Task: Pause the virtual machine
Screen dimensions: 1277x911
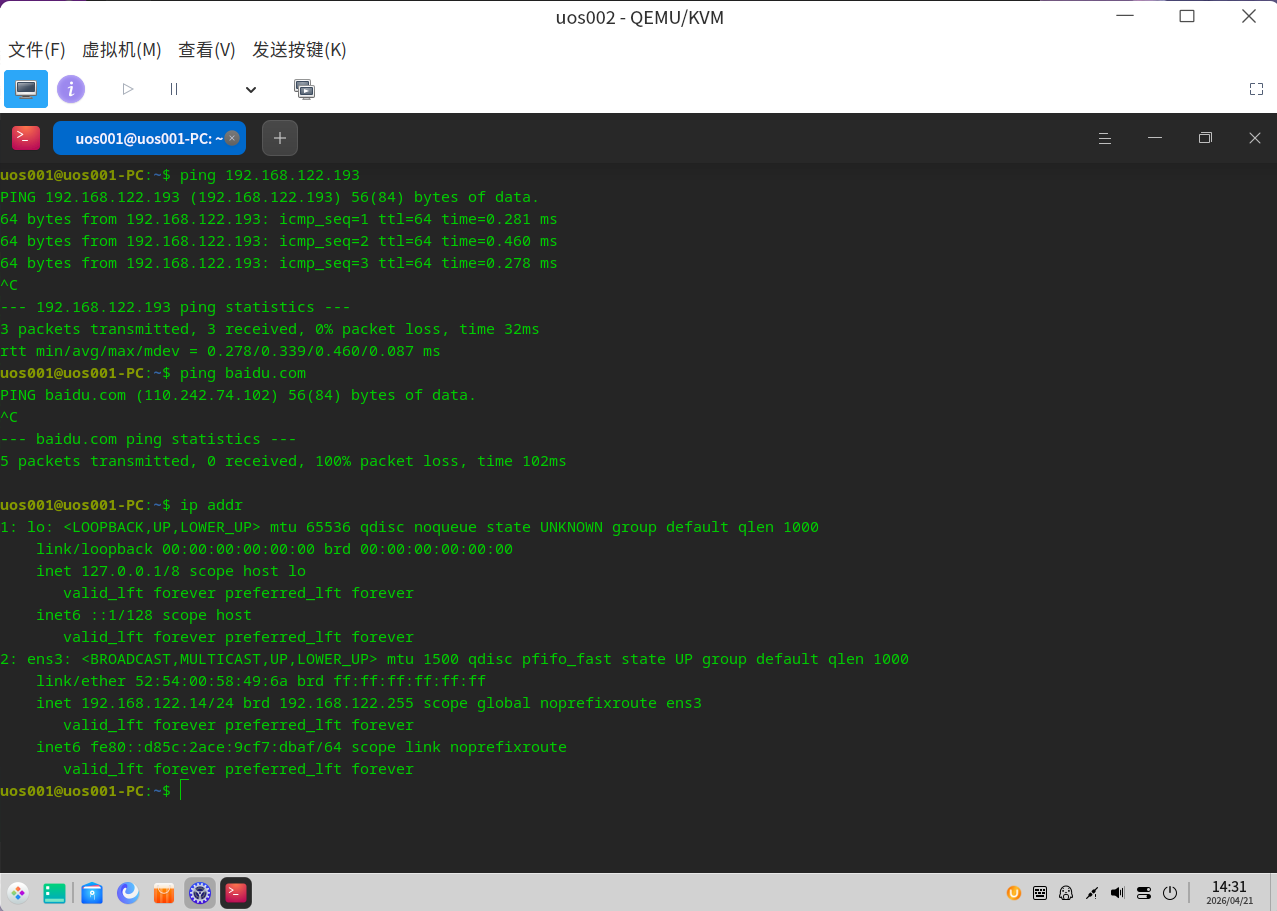Action: click(x=174, y=89)
